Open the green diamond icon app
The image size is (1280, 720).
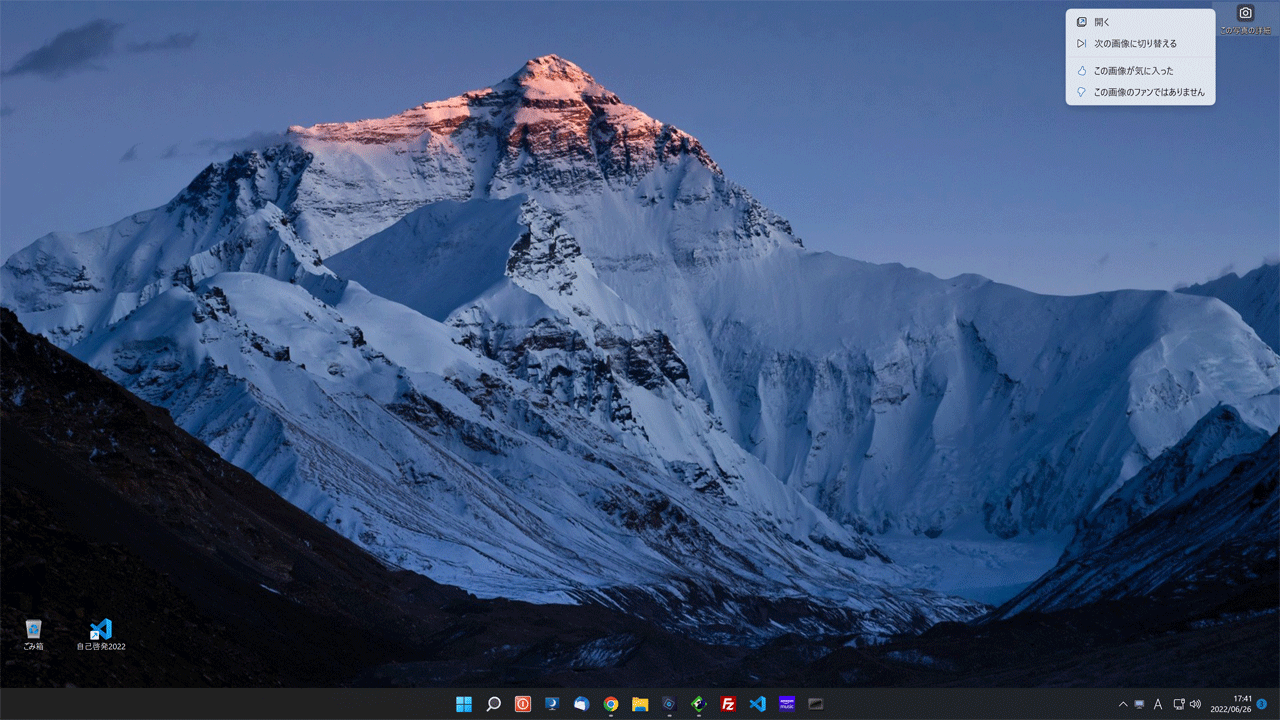click(x=699, y=704)
